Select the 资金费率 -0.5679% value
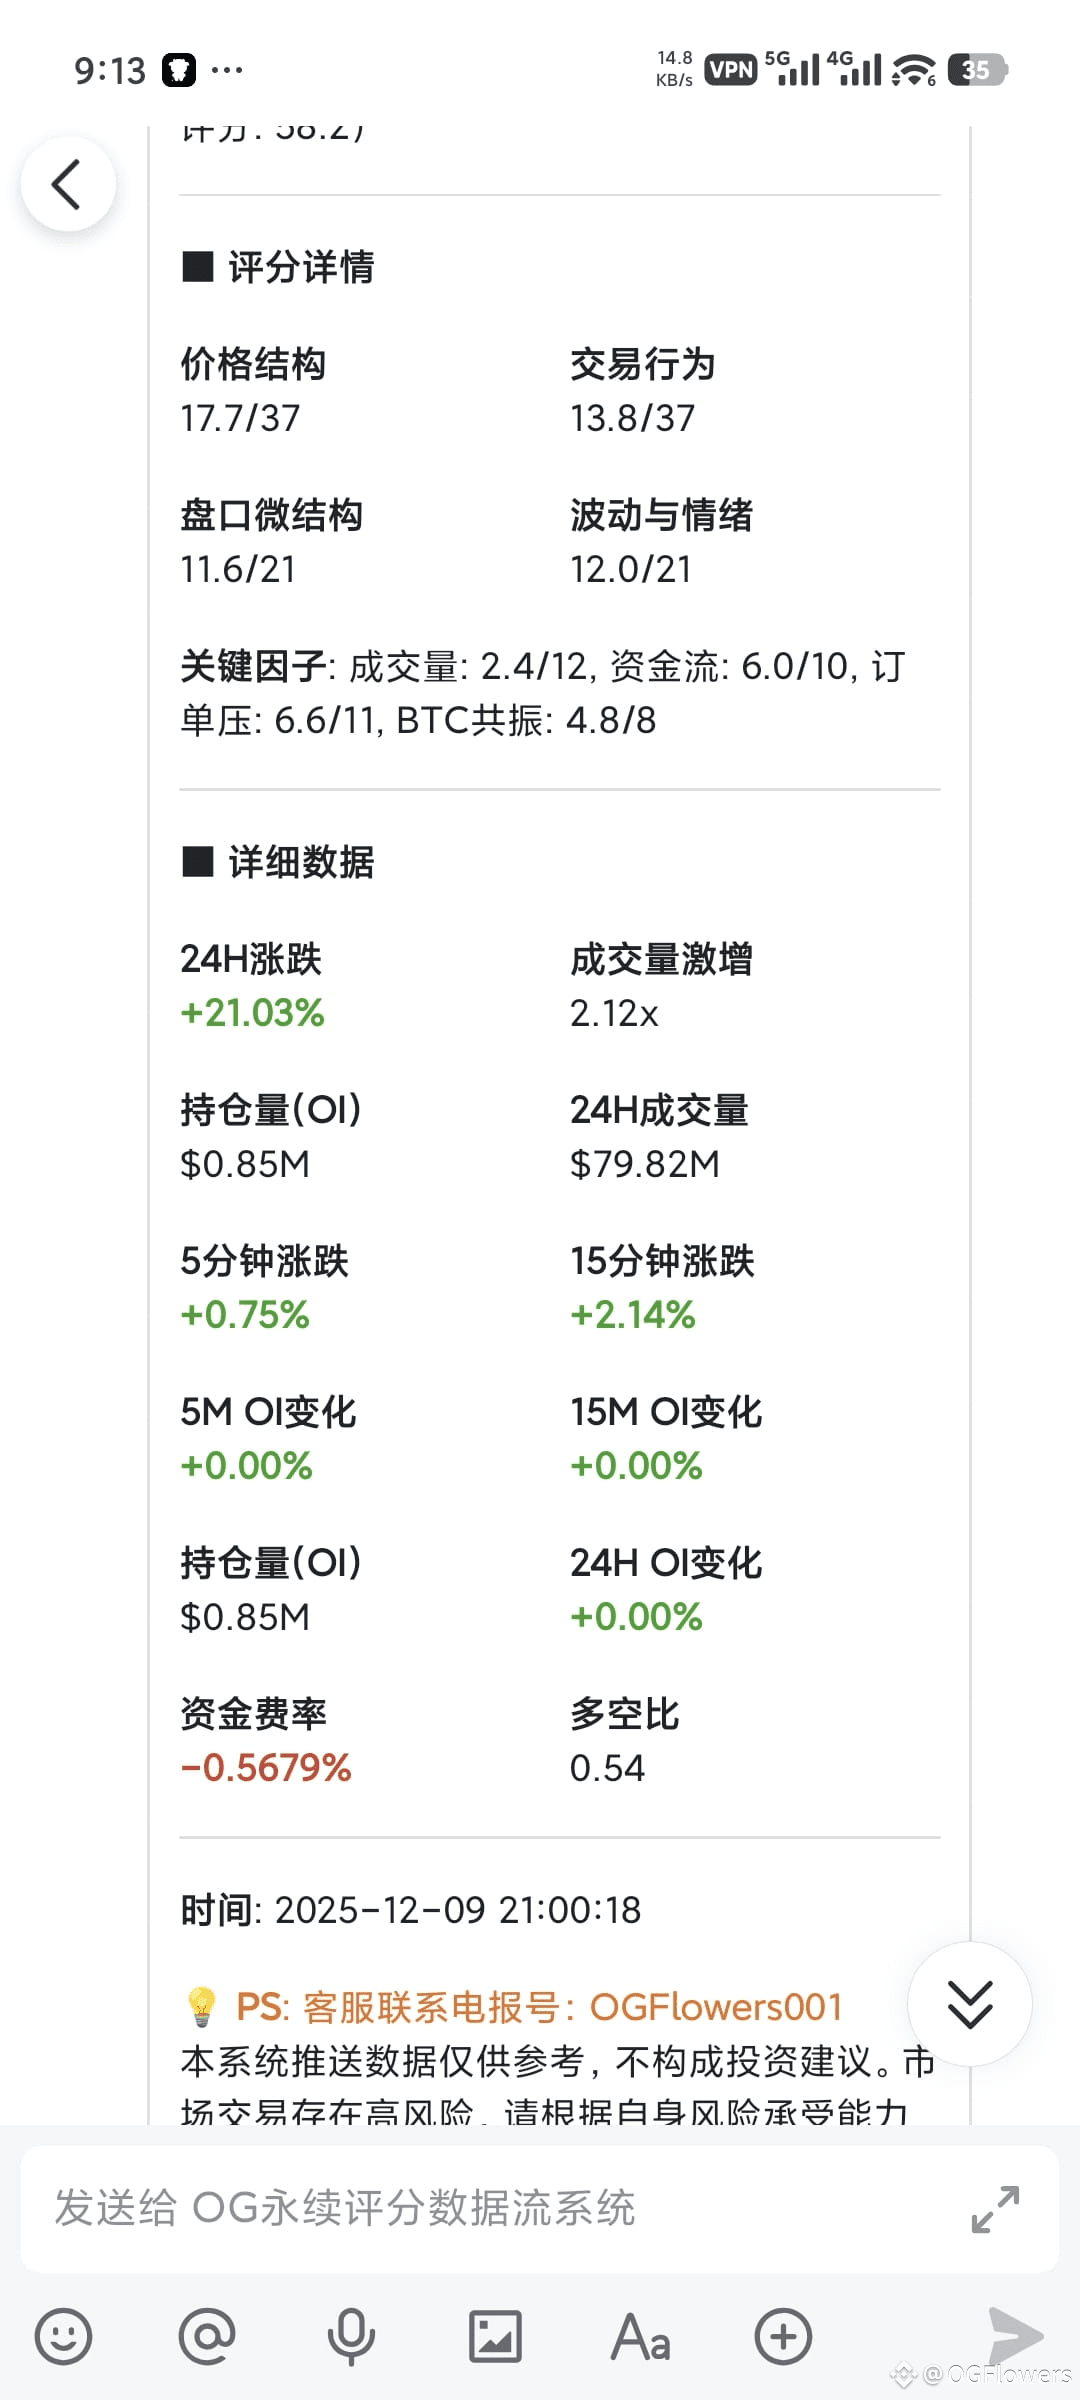Screen dimensions: 1080x2400 tap(266, 1768)
